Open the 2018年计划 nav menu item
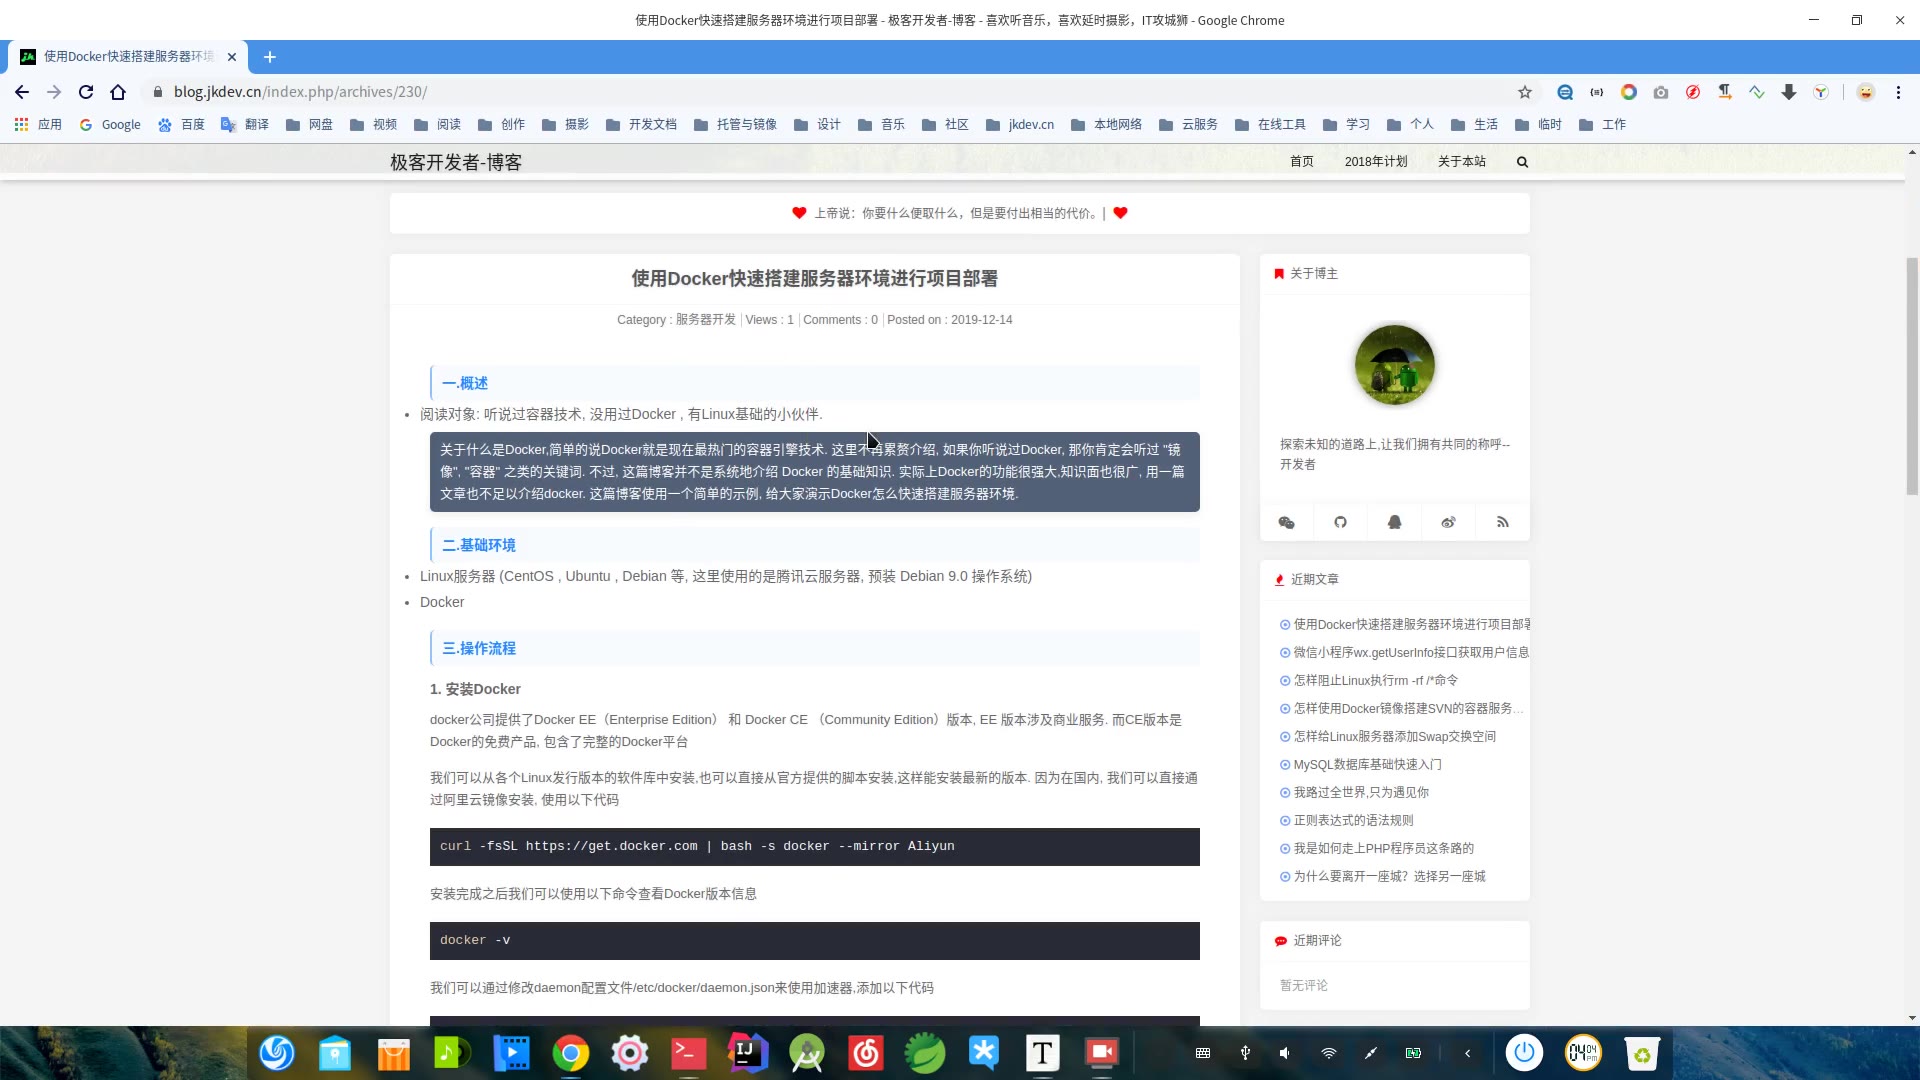The height and width of the screenshot is (1080, 1920). (1375, 162)
